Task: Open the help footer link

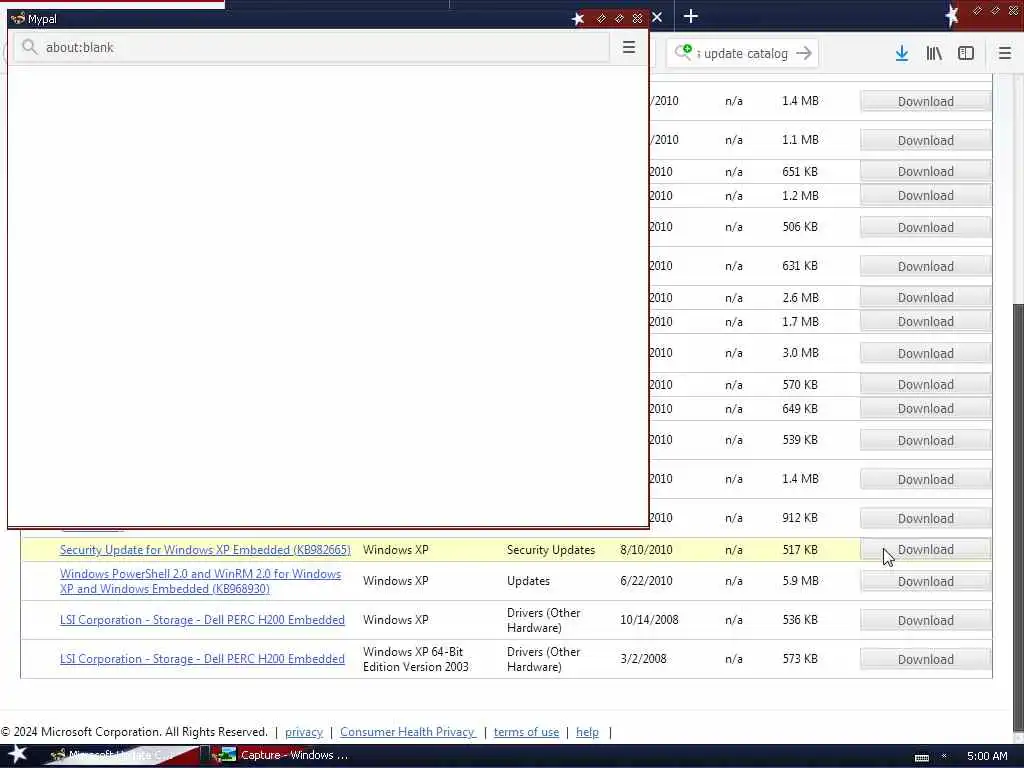Action: click(587, 732)
